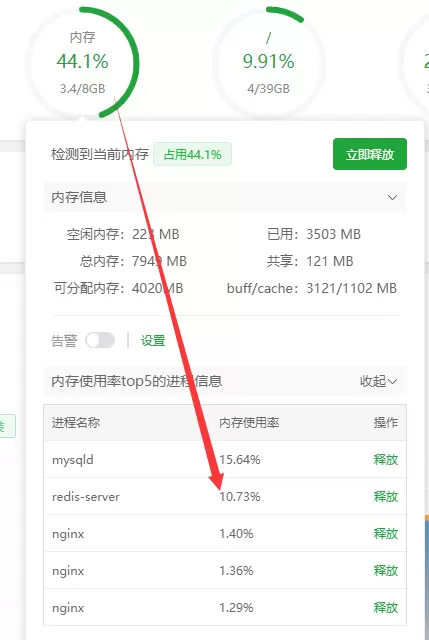Select the 已用 3503 MB value

click(x=333, y=234)
